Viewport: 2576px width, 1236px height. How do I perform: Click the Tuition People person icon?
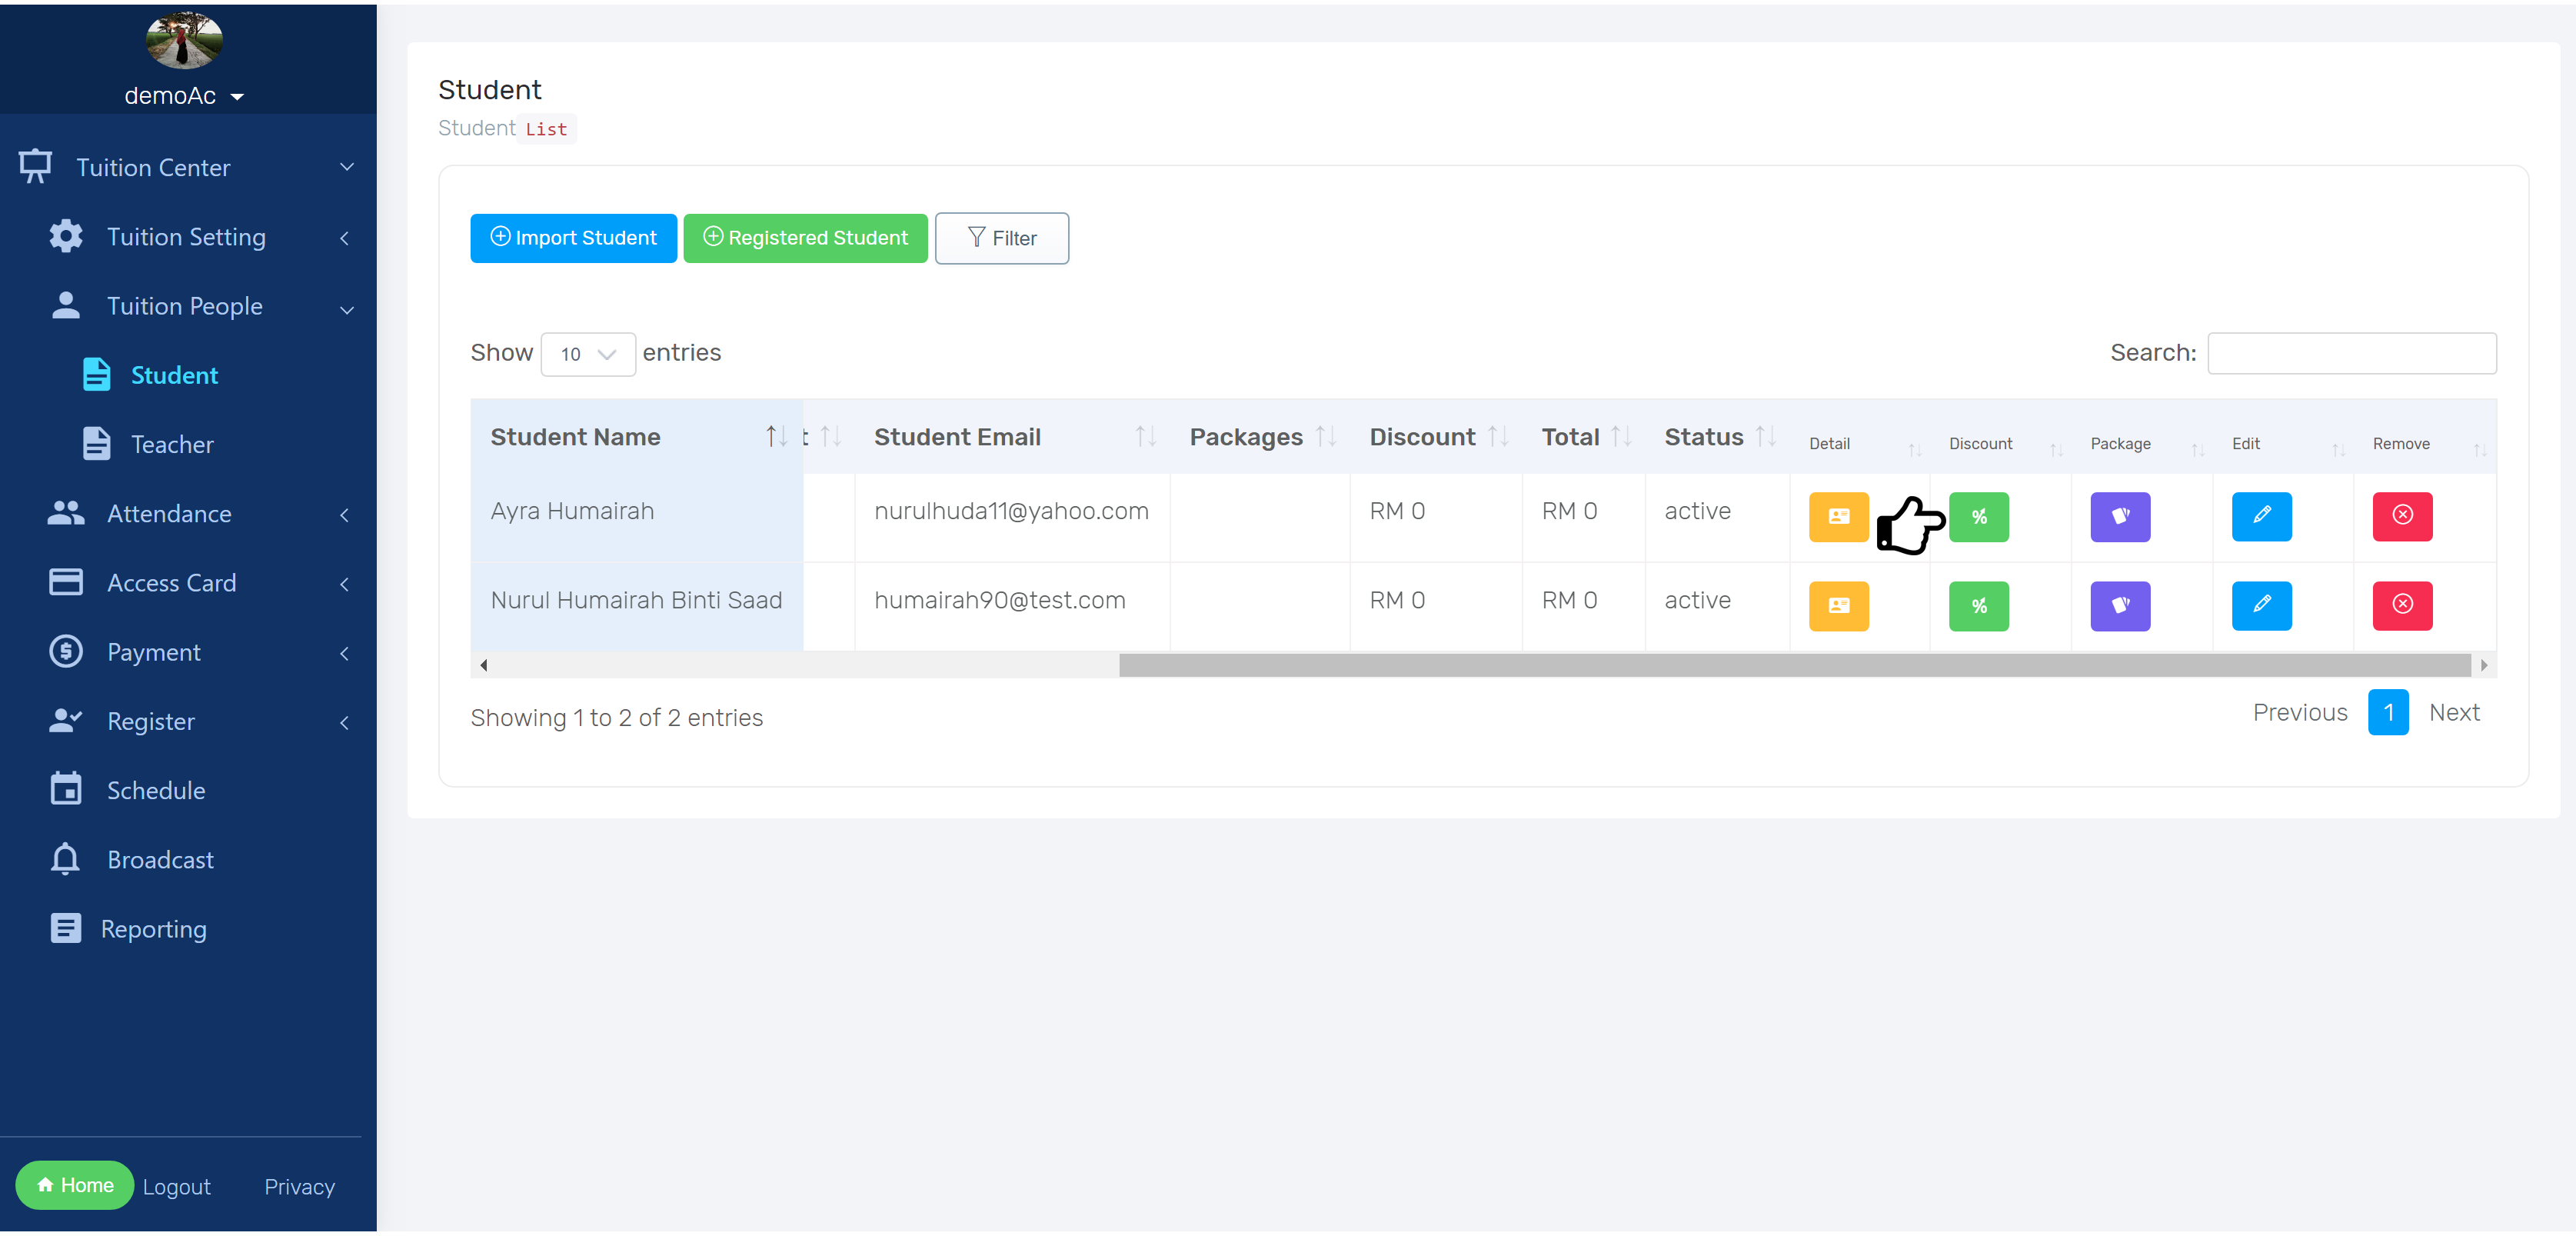[x=66, y=305]
